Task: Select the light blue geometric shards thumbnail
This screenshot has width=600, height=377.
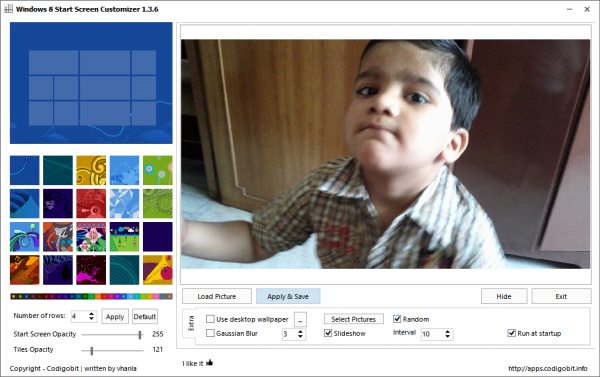Action: coord(124,204)
